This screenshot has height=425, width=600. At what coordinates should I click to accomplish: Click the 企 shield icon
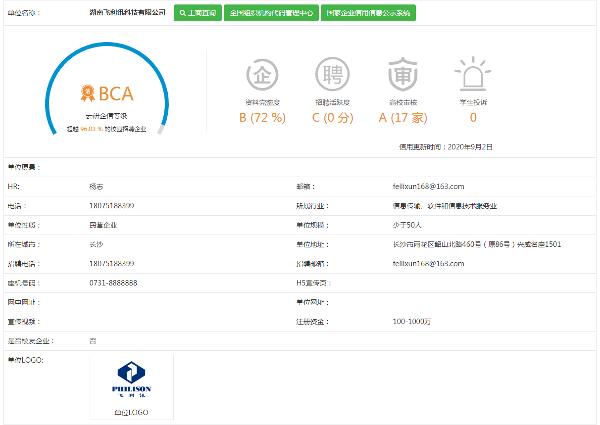pyautogui.click(x=262, y=75)
